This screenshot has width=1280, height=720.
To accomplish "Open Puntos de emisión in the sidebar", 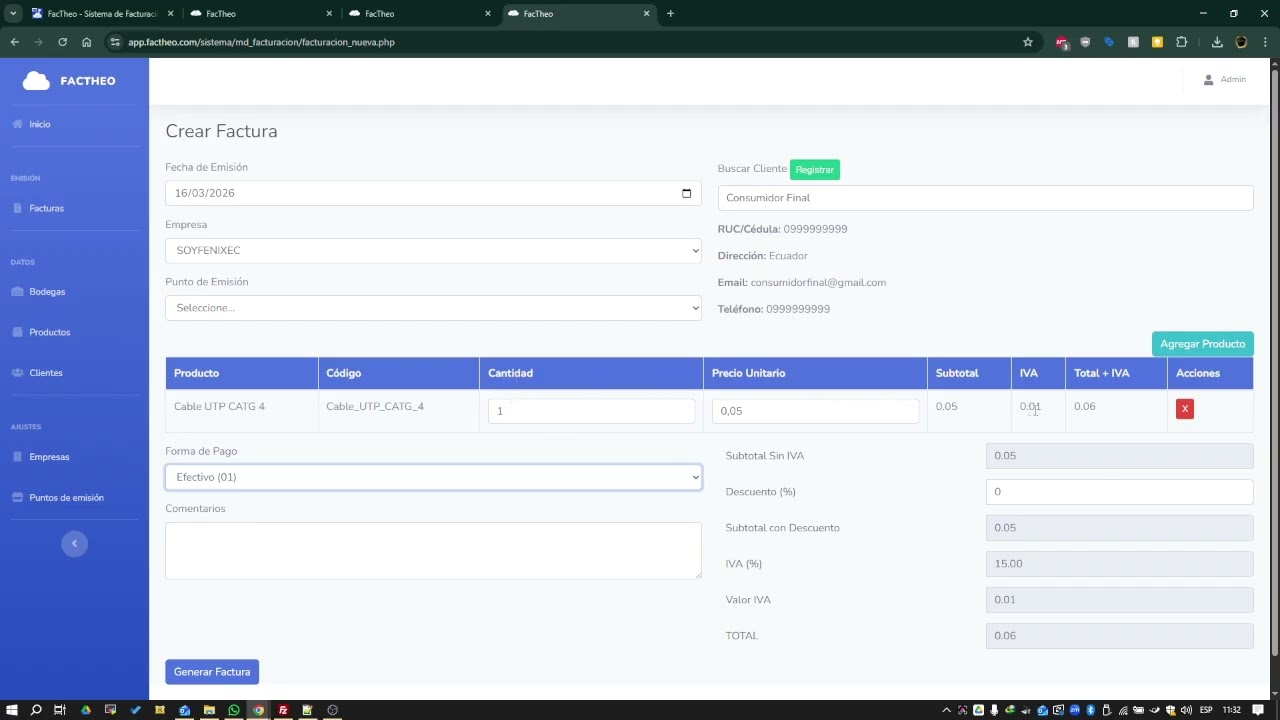I will tap(58, 497).
